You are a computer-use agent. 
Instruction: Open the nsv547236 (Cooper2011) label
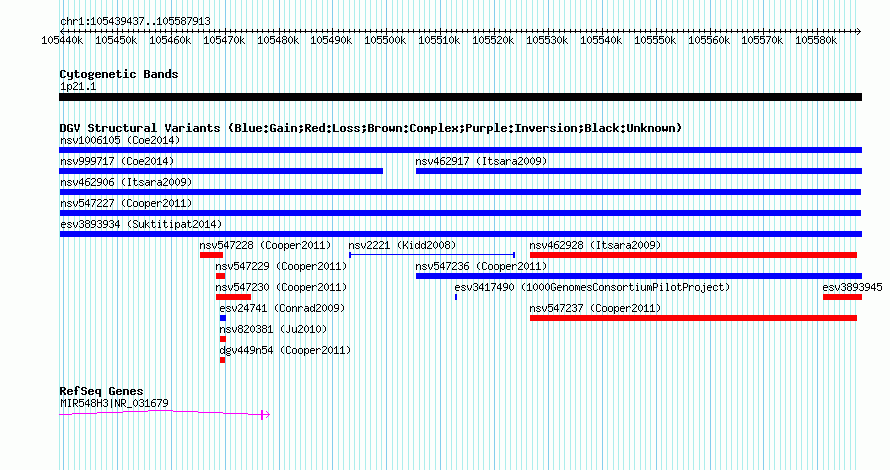[481, 266]
